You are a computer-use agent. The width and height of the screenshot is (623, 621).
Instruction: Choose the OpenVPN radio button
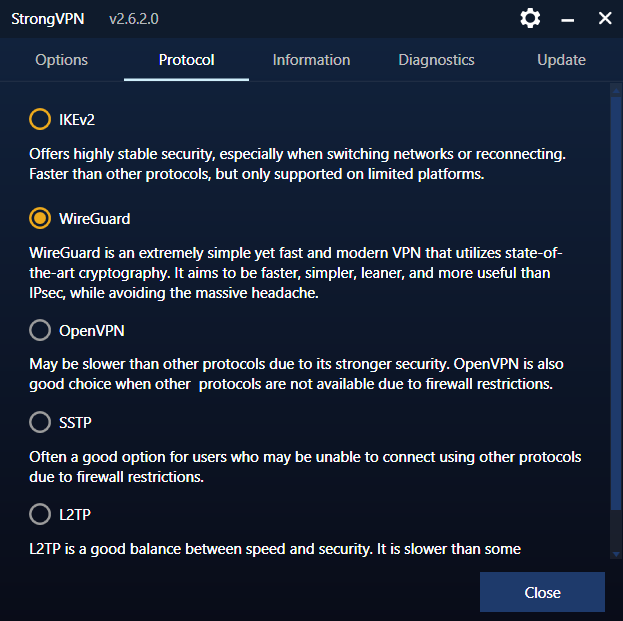pyautogui.click(x=40, y=330)
